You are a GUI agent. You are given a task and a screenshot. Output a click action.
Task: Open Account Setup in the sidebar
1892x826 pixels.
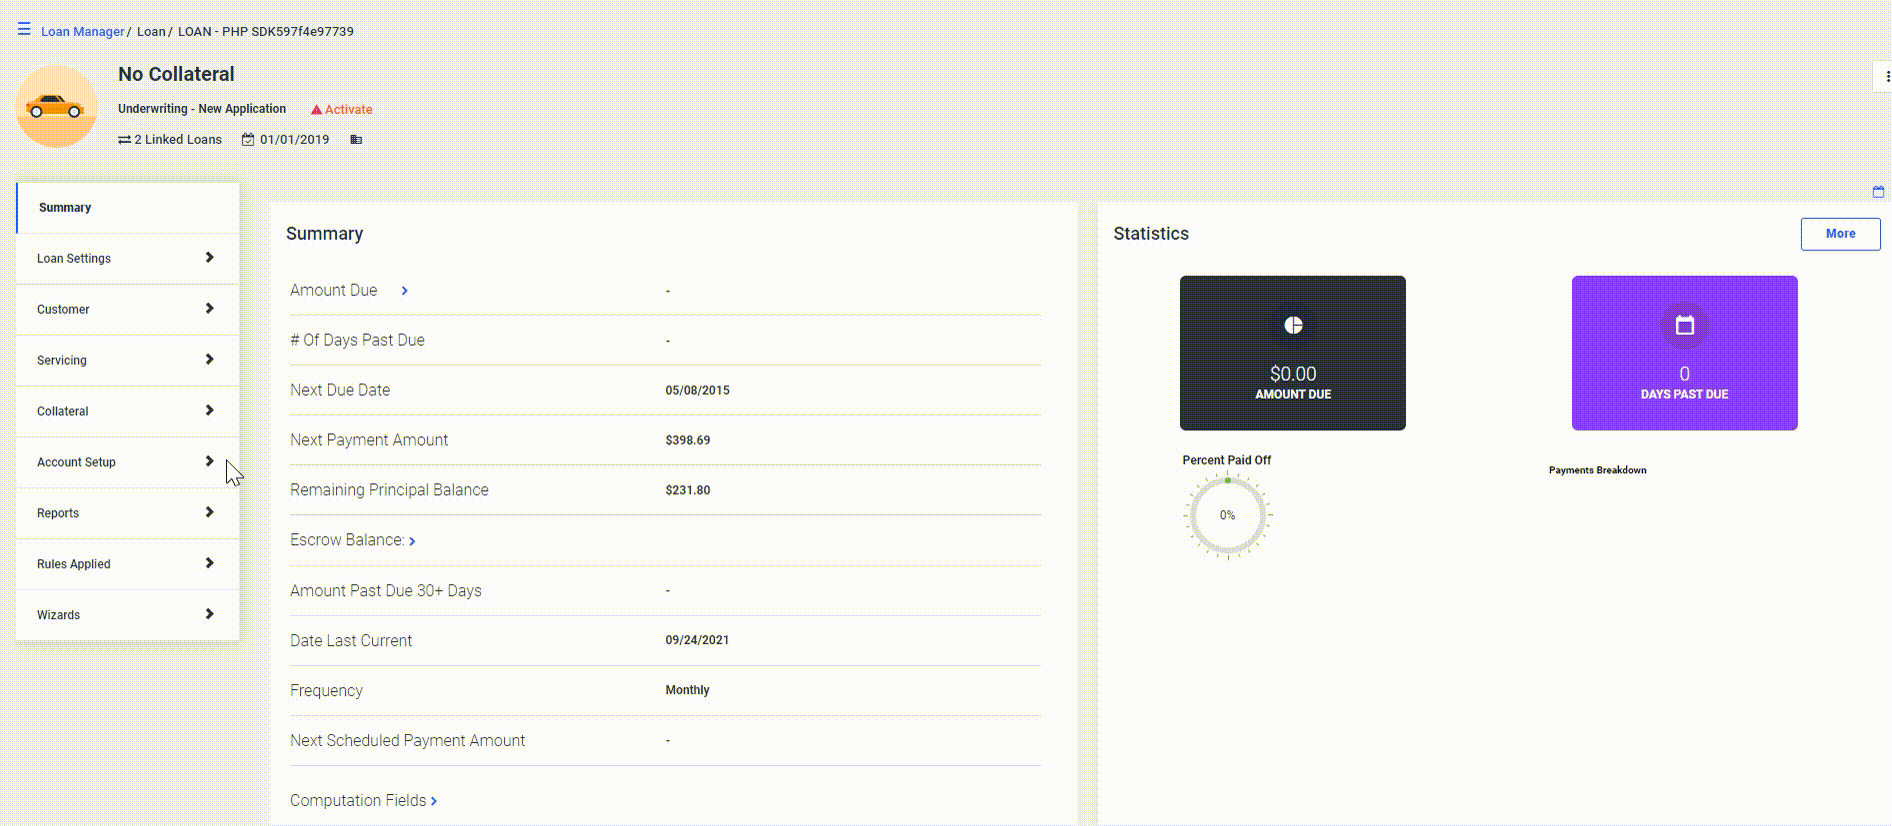128,462
